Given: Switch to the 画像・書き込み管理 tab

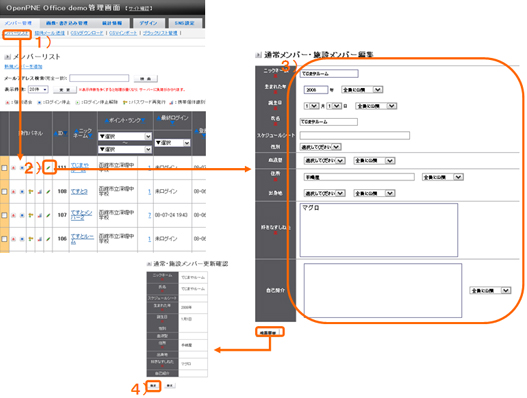Looking at the screenshot, I should coord(67,23).
